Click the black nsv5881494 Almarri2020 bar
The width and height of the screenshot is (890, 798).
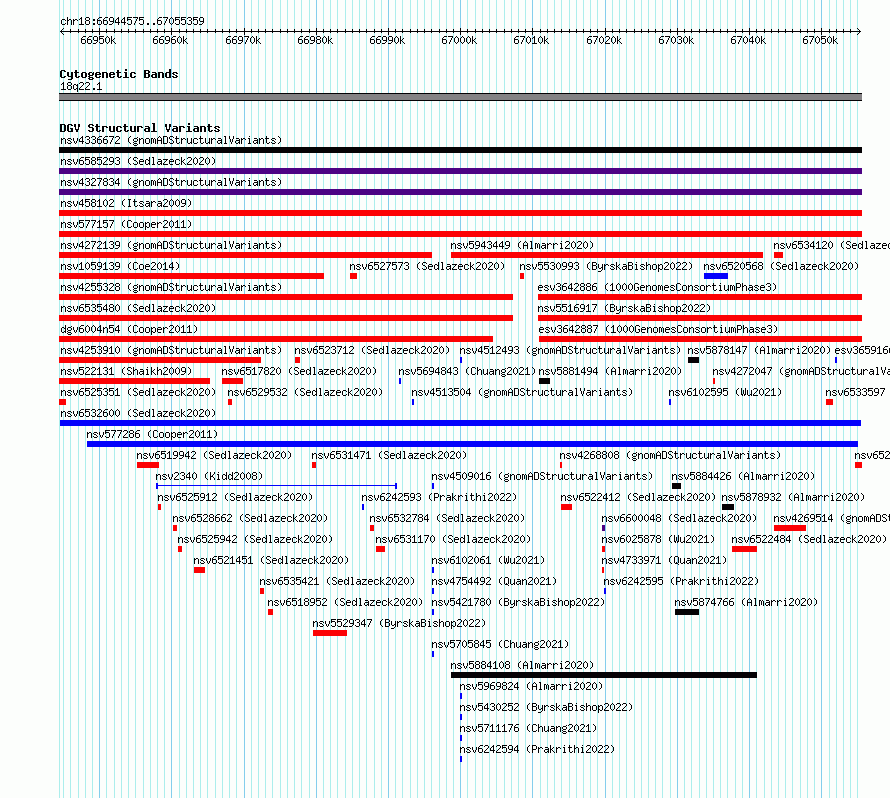(x=544, y=381)
